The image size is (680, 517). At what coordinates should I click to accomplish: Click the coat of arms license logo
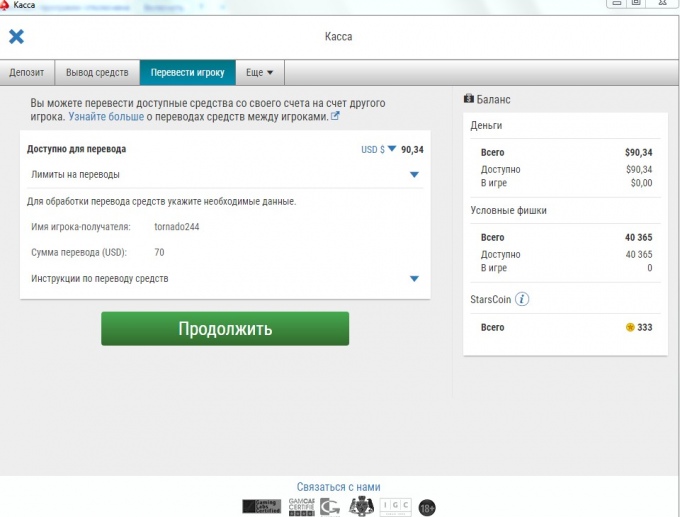click(361, 506)
